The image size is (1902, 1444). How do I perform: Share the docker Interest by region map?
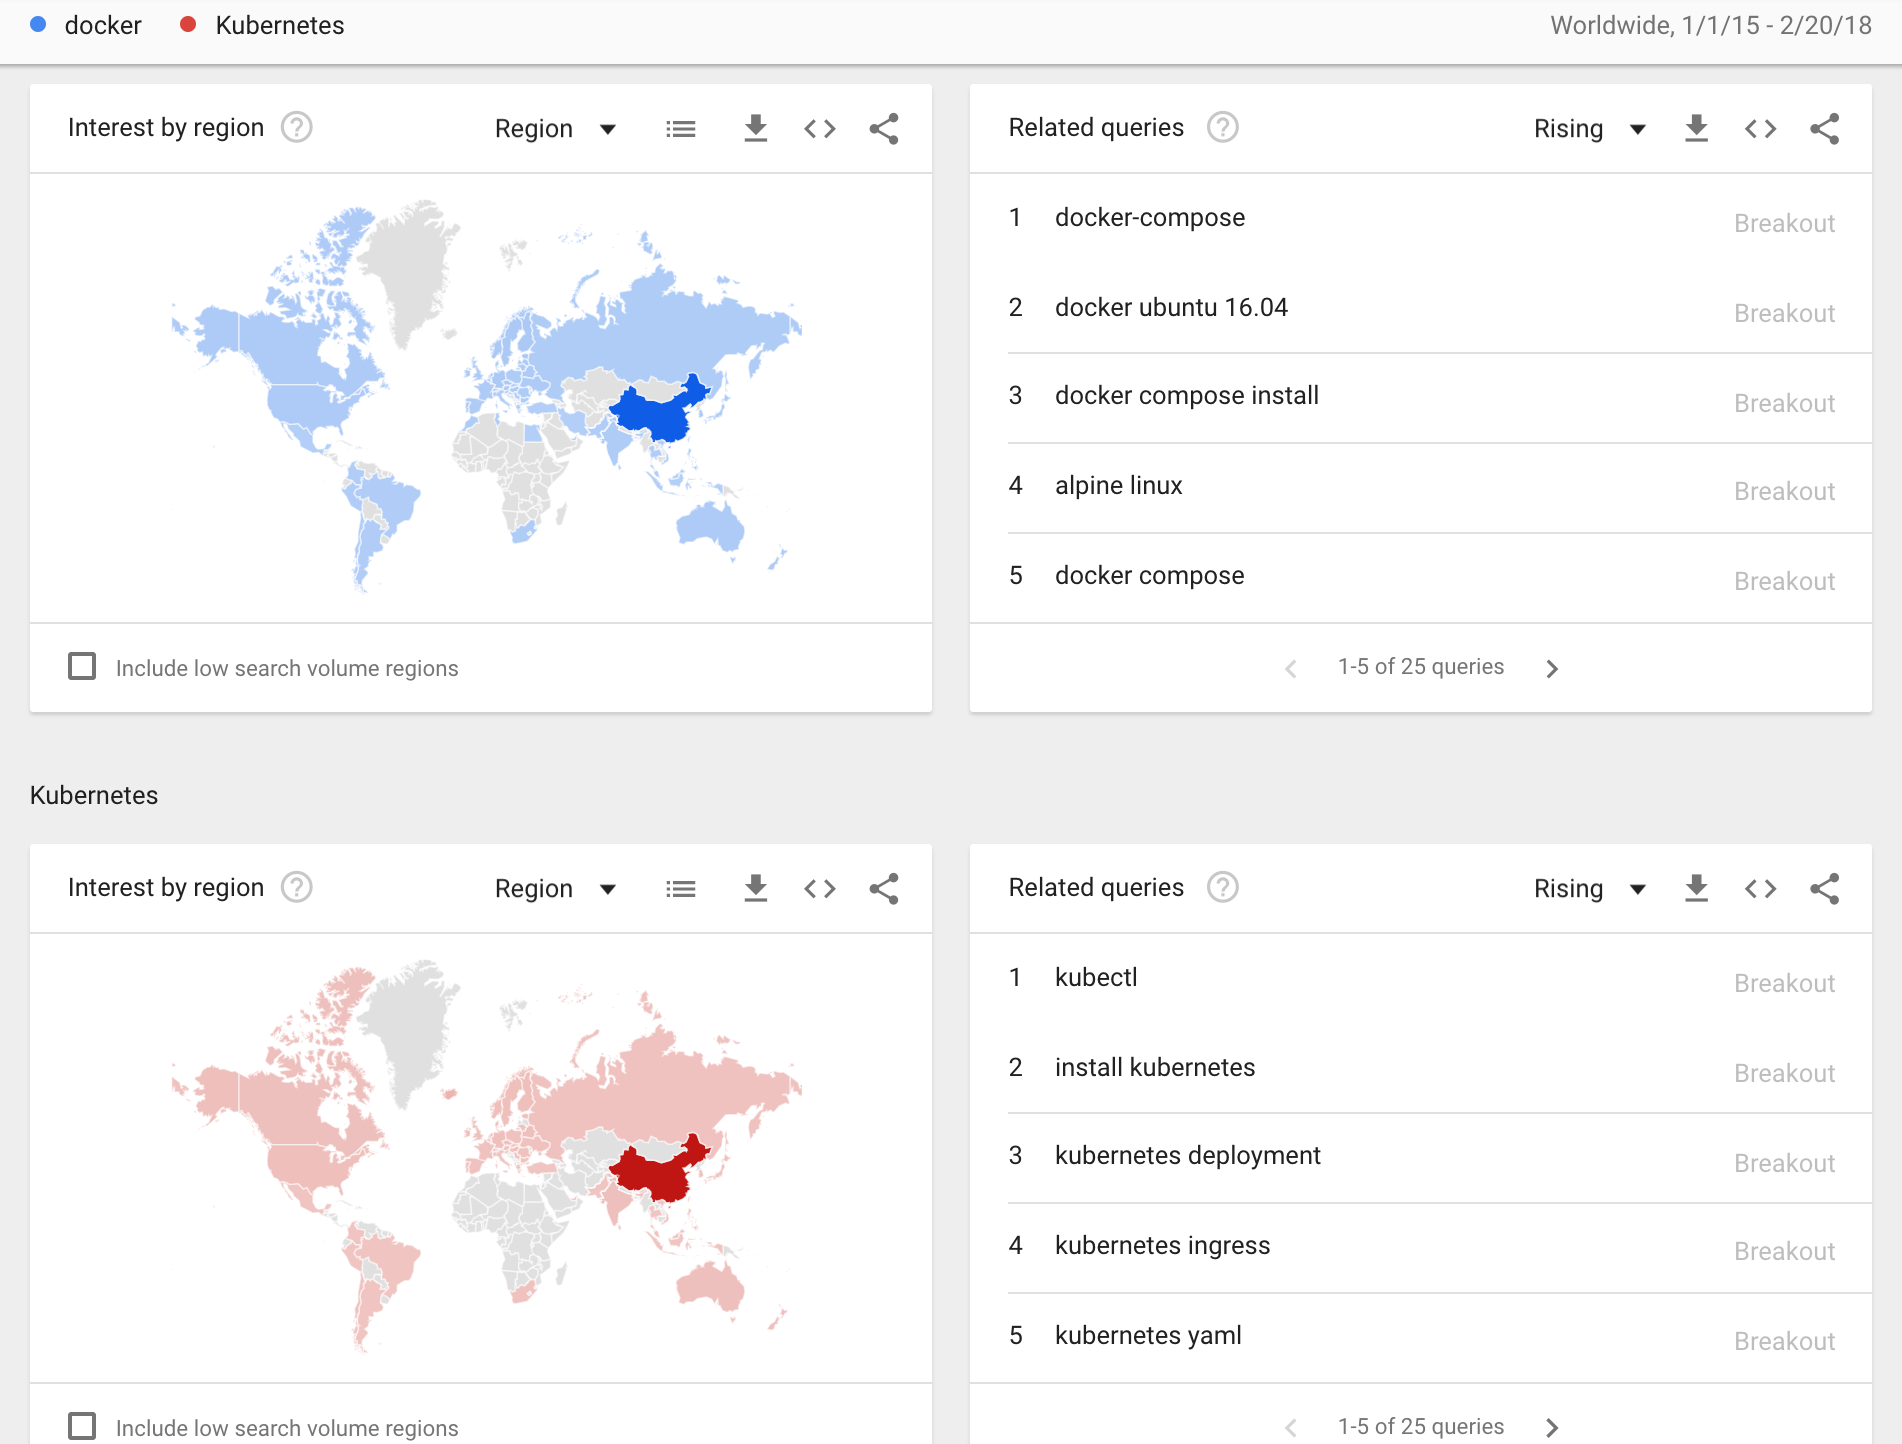click(884, 128)
